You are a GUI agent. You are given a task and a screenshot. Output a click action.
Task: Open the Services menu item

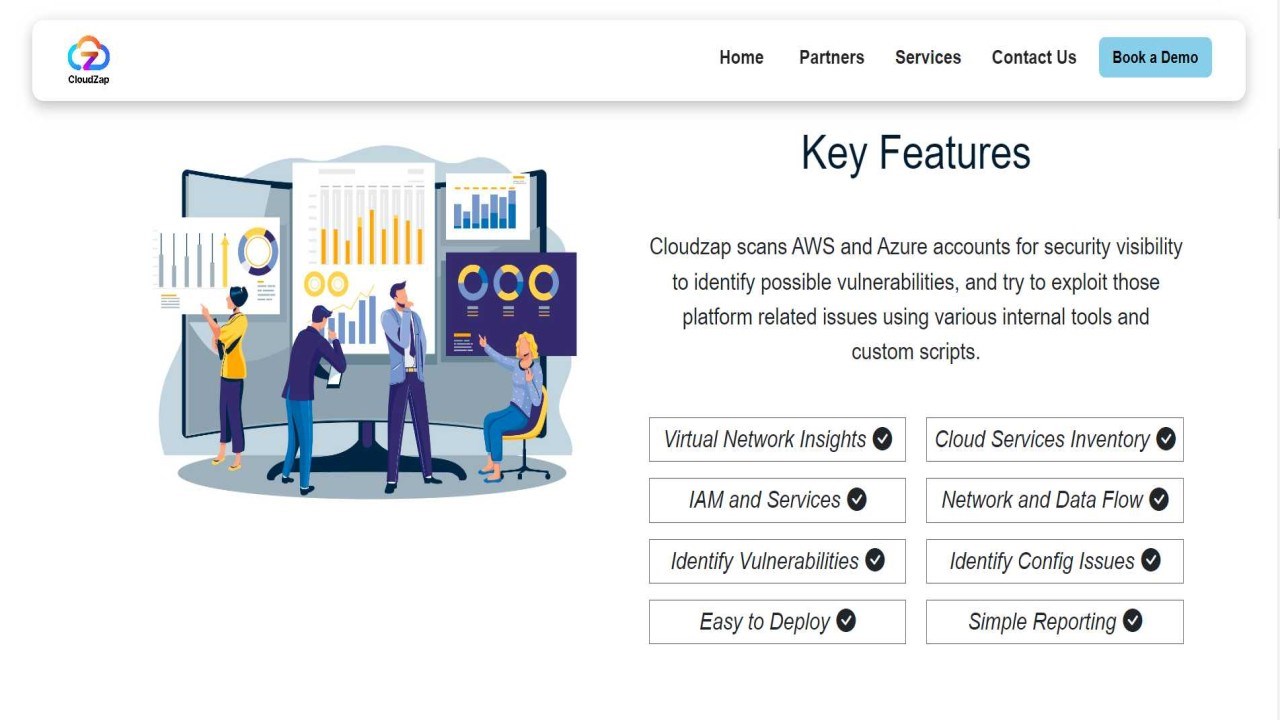pos(928,57)
